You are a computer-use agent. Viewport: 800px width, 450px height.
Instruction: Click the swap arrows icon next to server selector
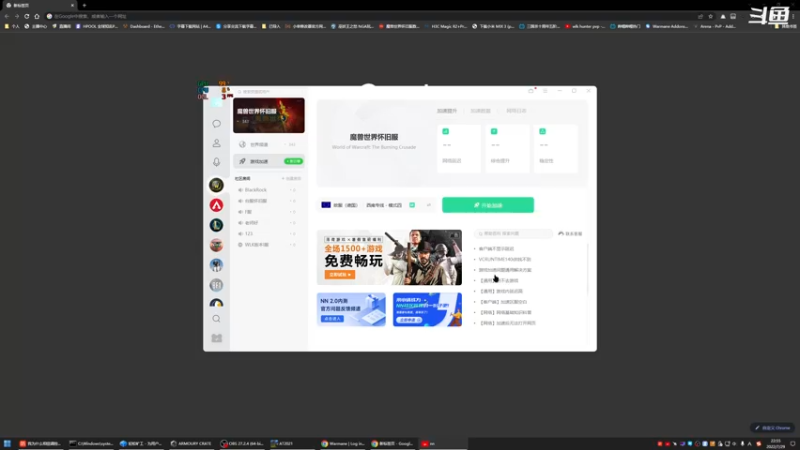point(429,205)
